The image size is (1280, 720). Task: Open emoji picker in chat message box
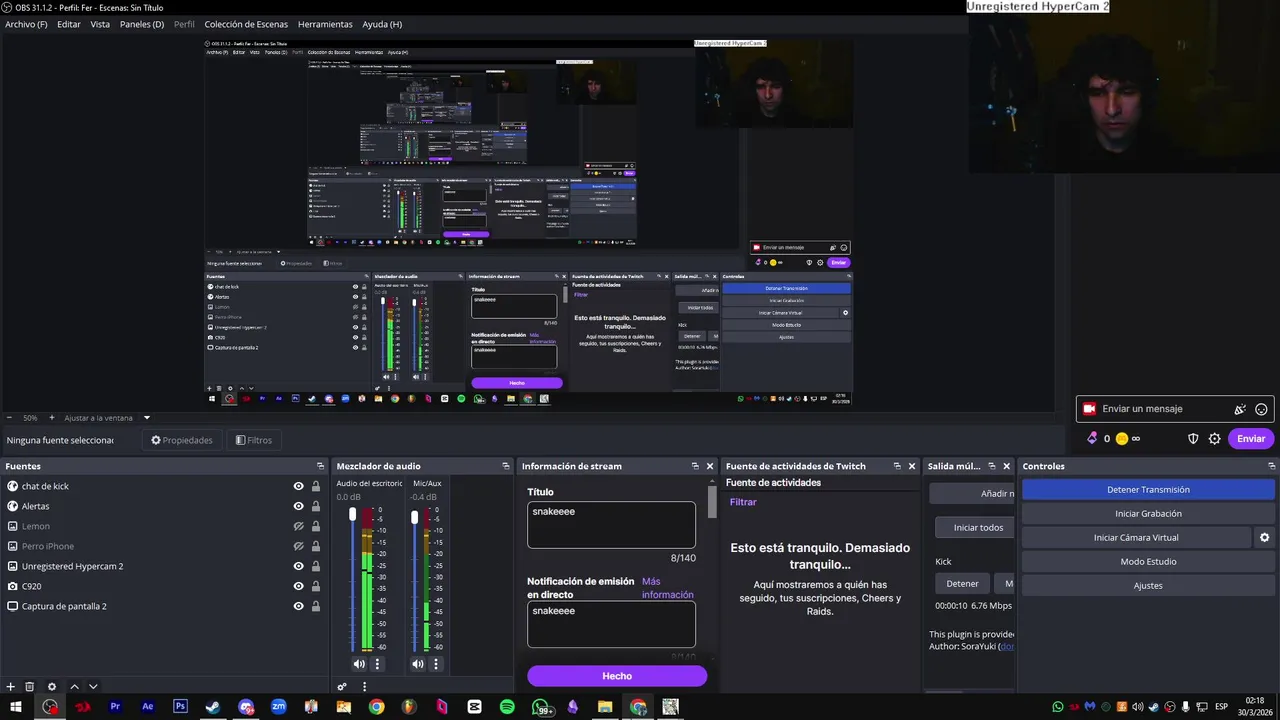[x=1261, y=409]
